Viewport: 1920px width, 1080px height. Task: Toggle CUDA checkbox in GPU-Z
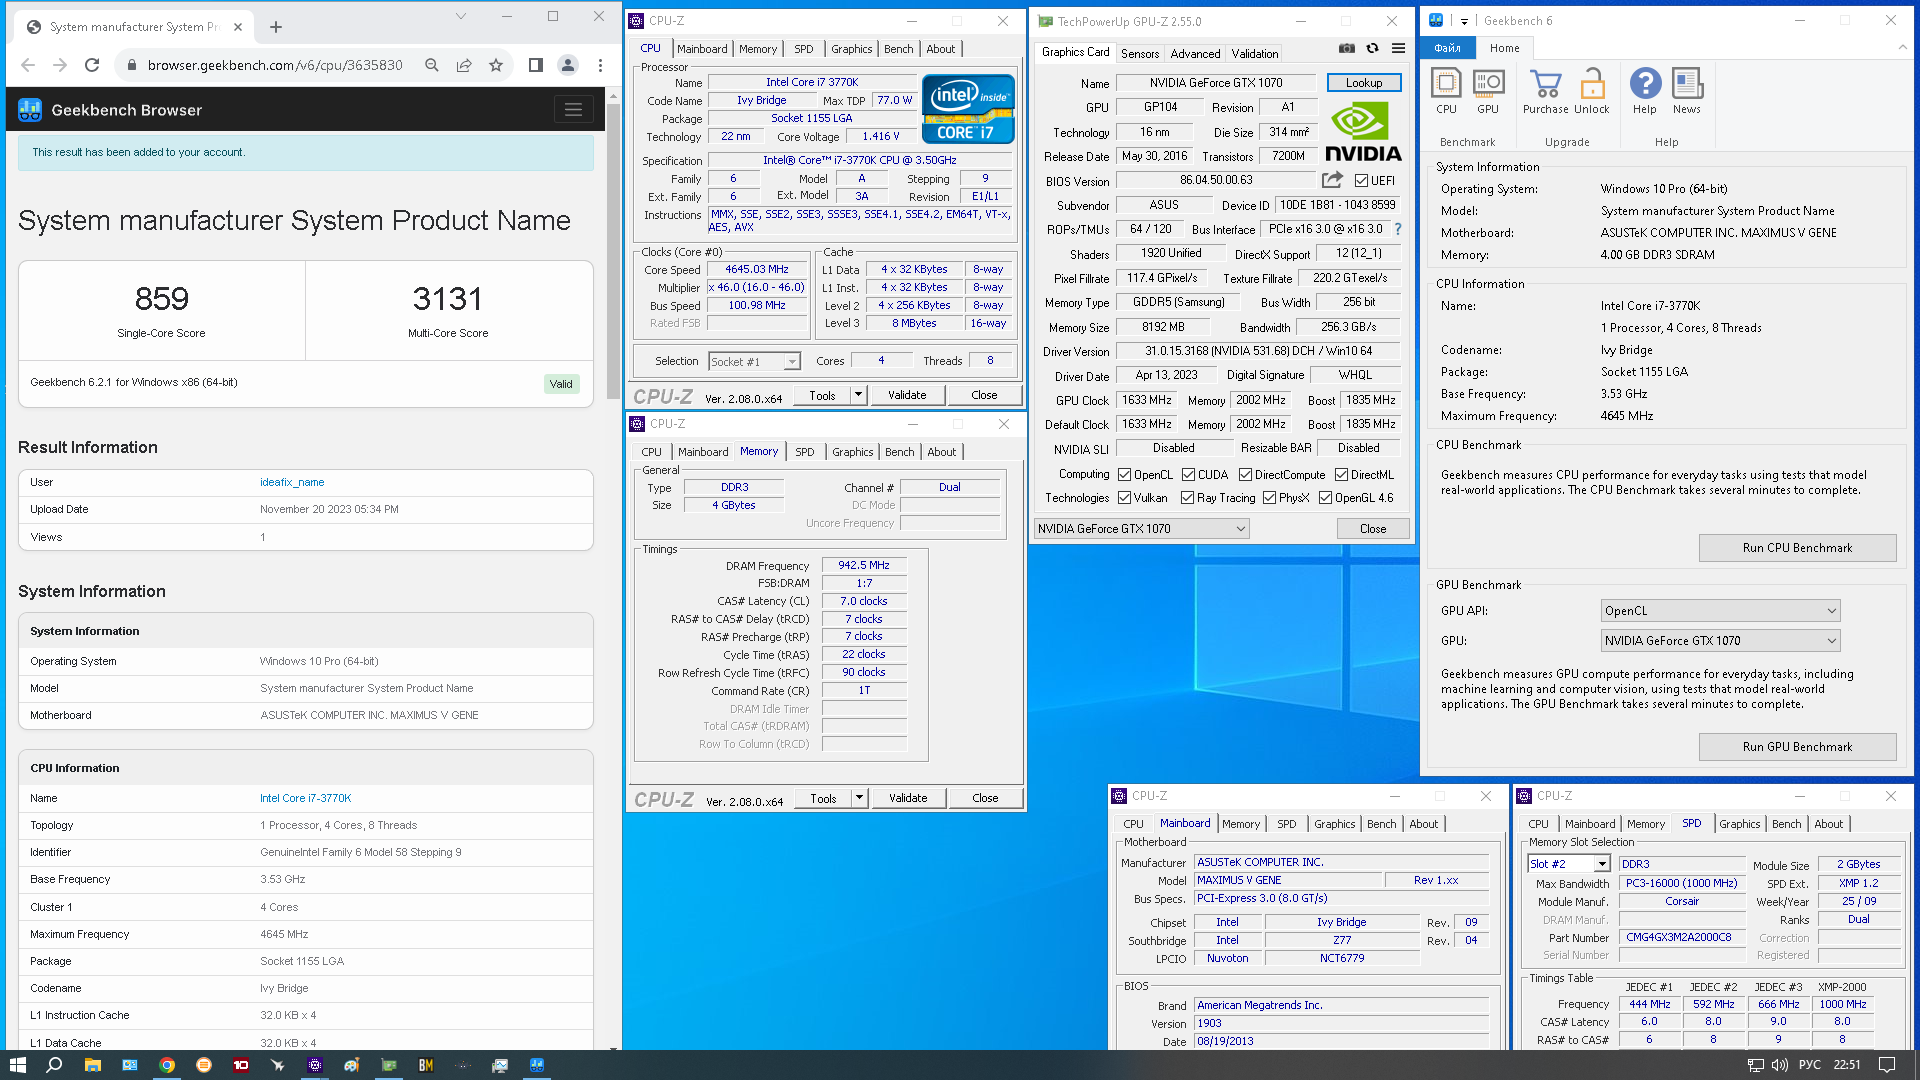[1188, 475]
